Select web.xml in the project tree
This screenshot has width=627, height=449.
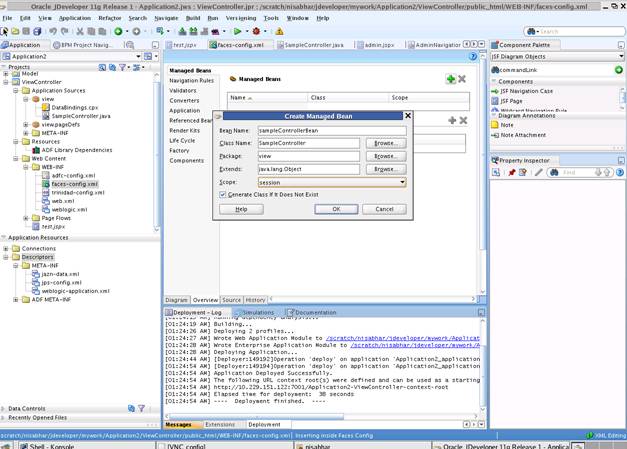click(62, 201)
